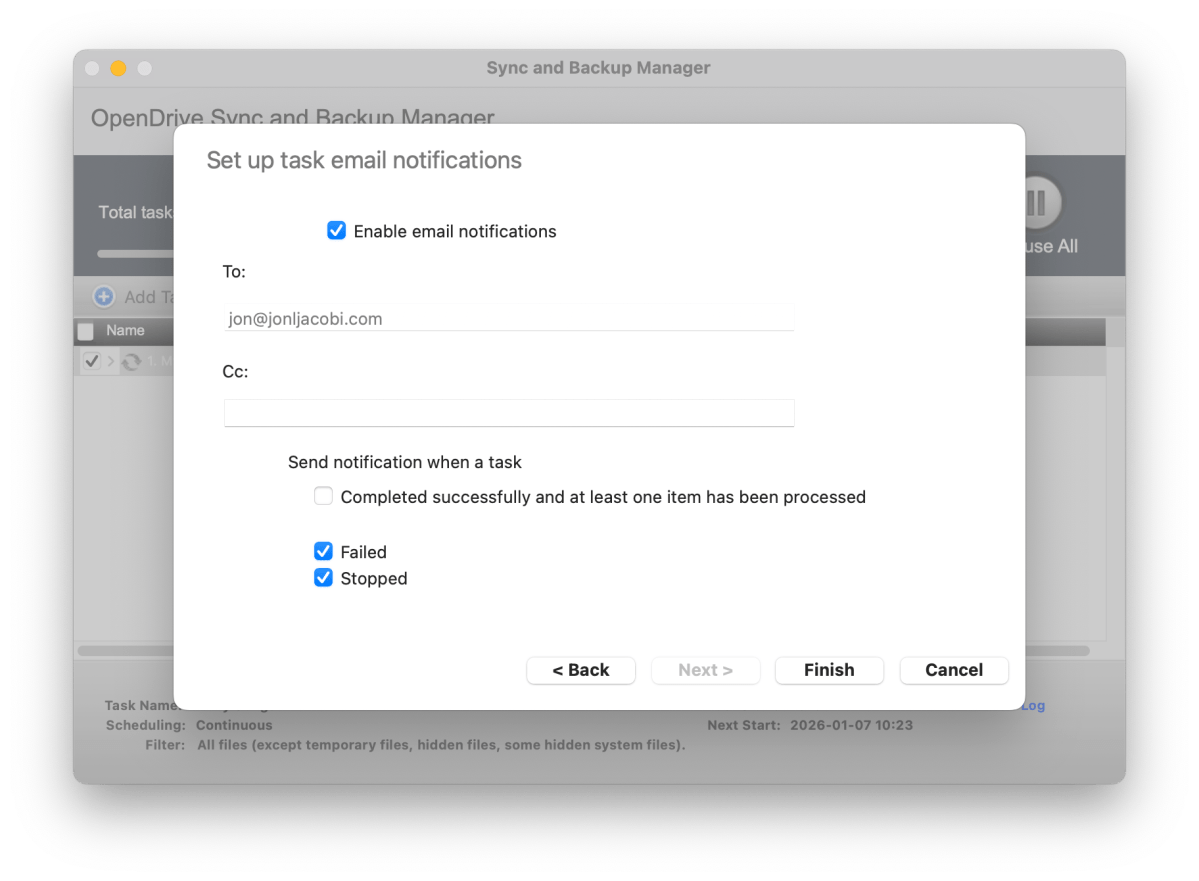Focus the Cc email input field
This screenshot has height=881, width=1199.
click(508, 413)
